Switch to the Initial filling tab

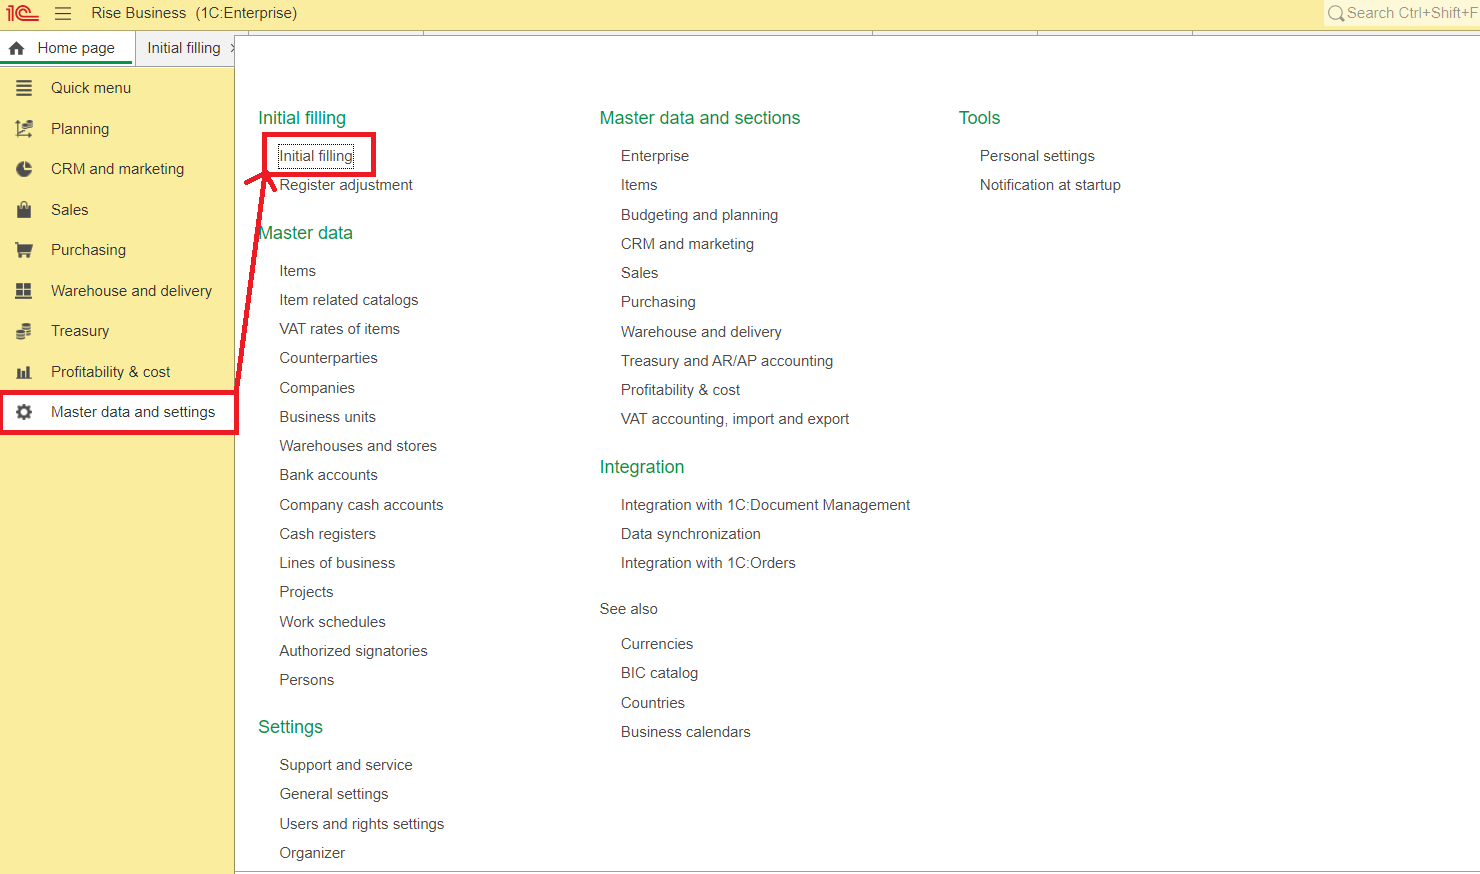(x=184, y=48)
